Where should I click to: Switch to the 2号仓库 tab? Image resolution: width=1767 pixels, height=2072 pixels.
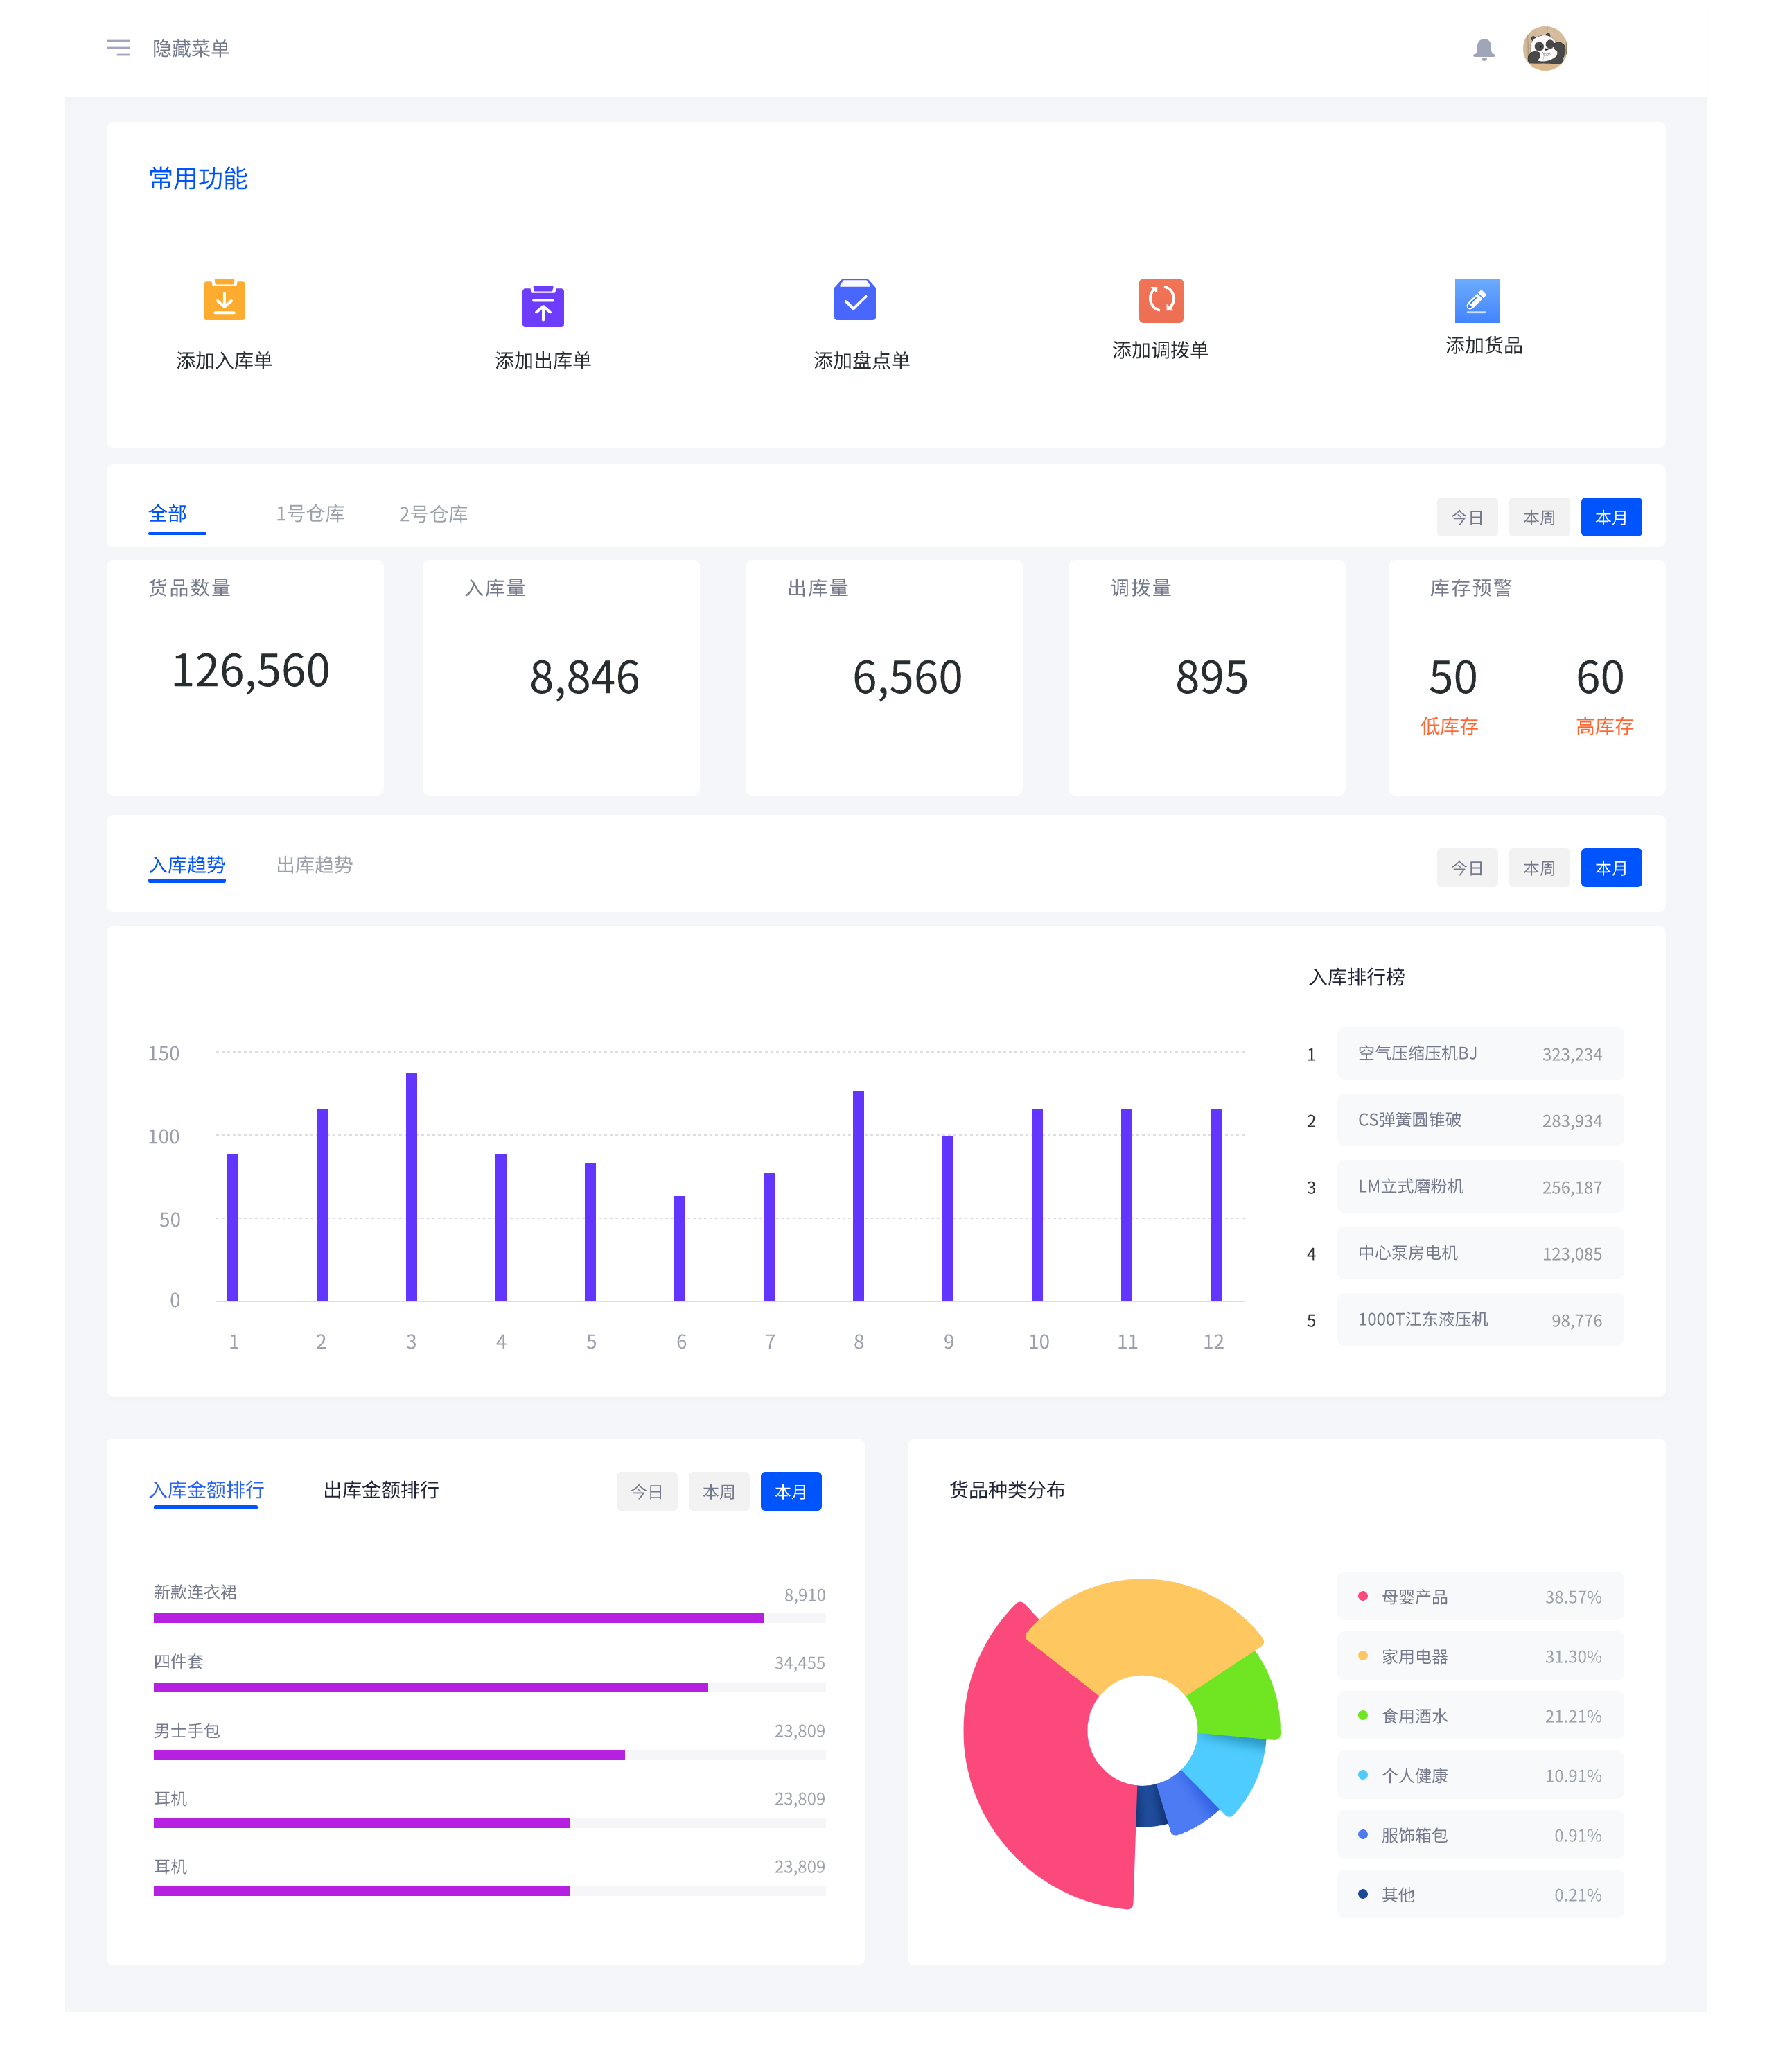(x=433, y=514)
